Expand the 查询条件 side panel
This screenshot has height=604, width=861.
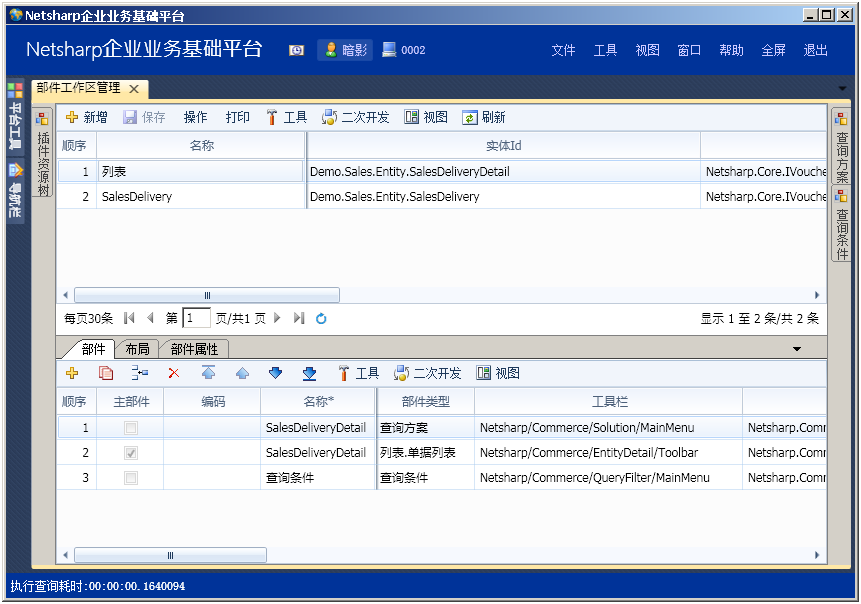pyautogui.click(x=841, y=224)
